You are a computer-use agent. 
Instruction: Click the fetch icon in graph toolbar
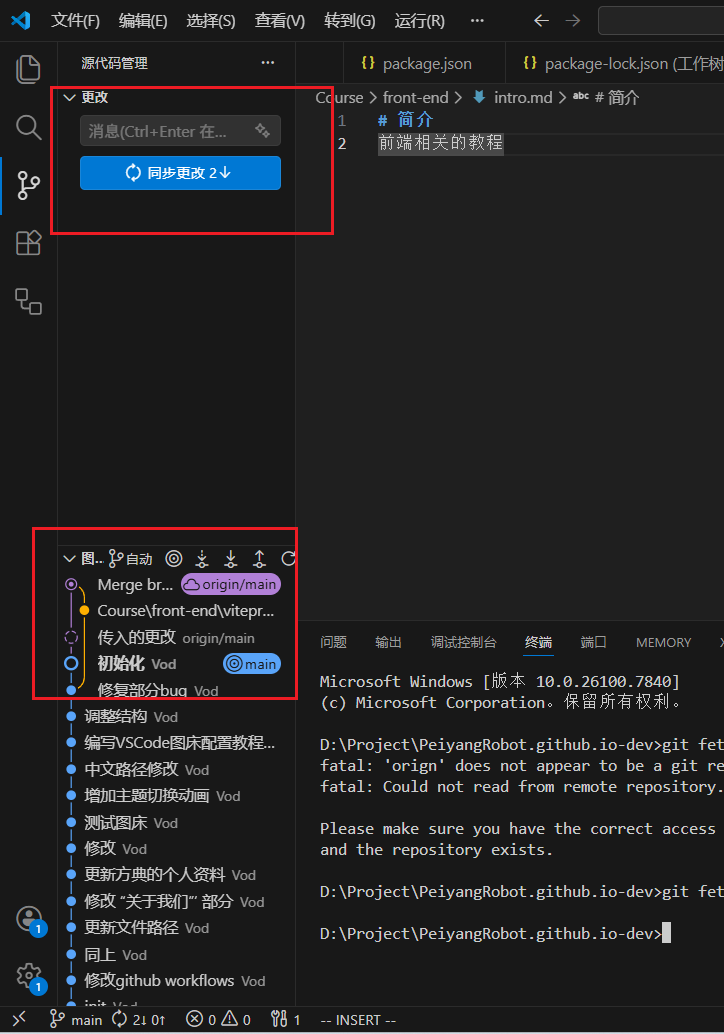(x=202, y=559)
